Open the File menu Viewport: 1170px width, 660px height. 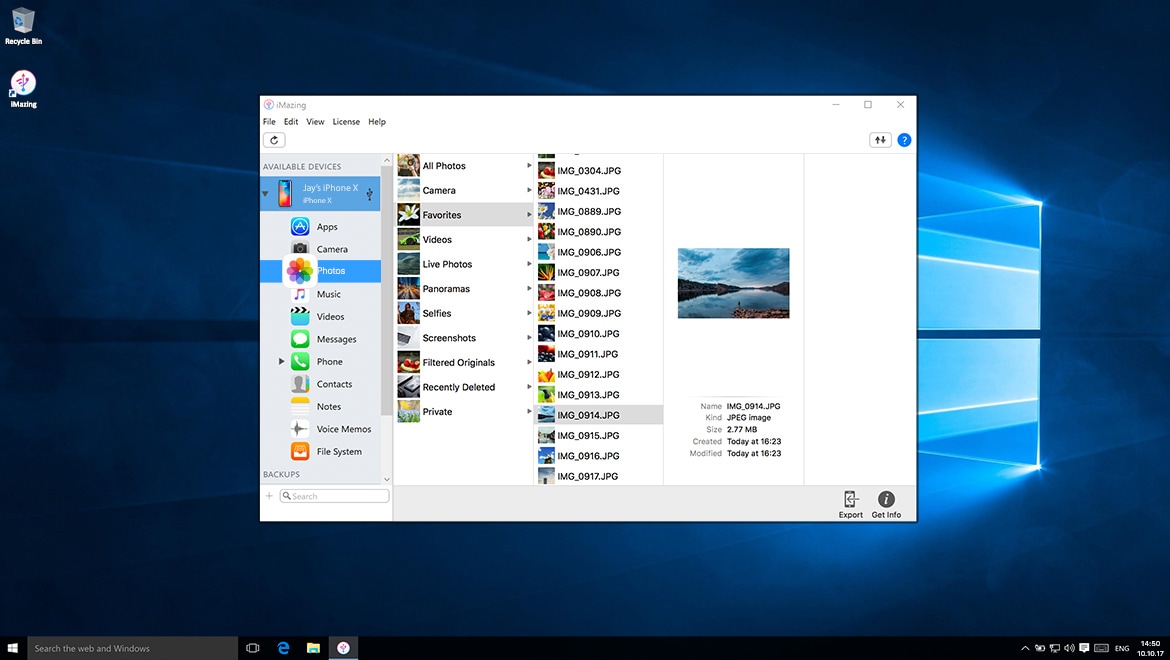pyautogui.click(x=269, y=122)
